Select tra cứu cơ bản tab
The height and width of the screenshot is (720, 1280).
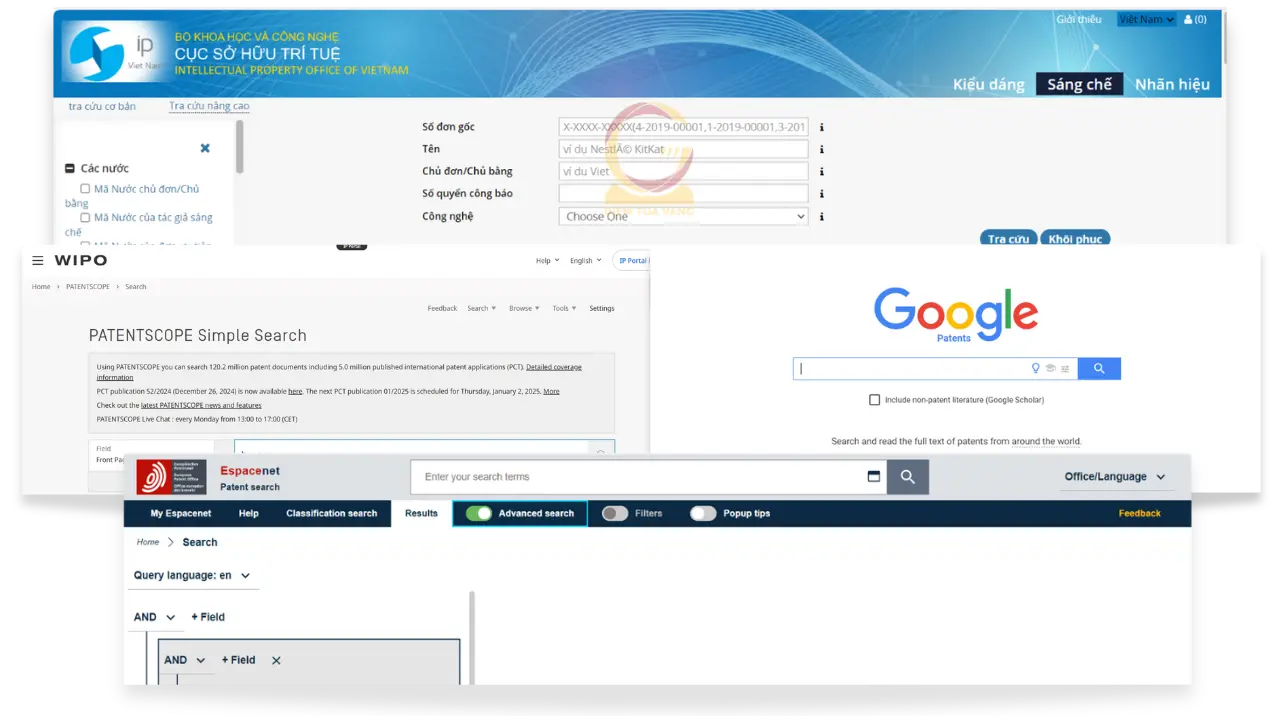tap(102, 106)
